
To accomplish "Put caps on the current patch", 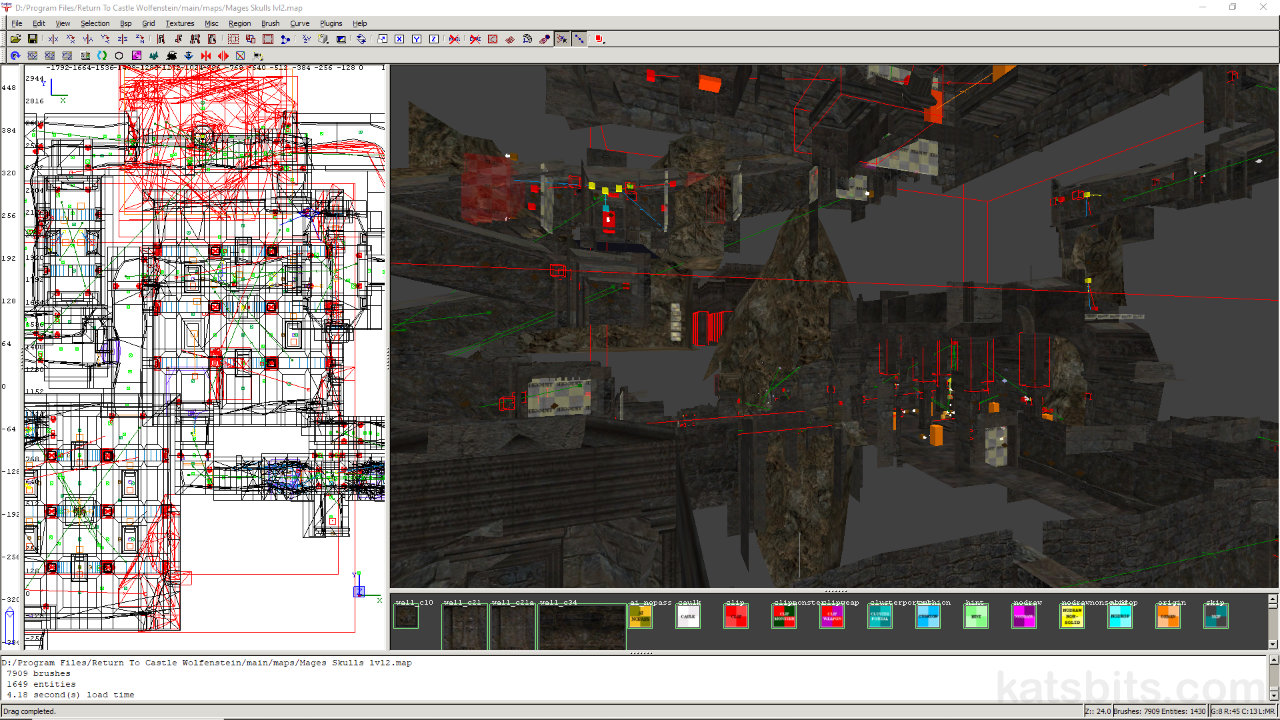I will click(544, 39).
